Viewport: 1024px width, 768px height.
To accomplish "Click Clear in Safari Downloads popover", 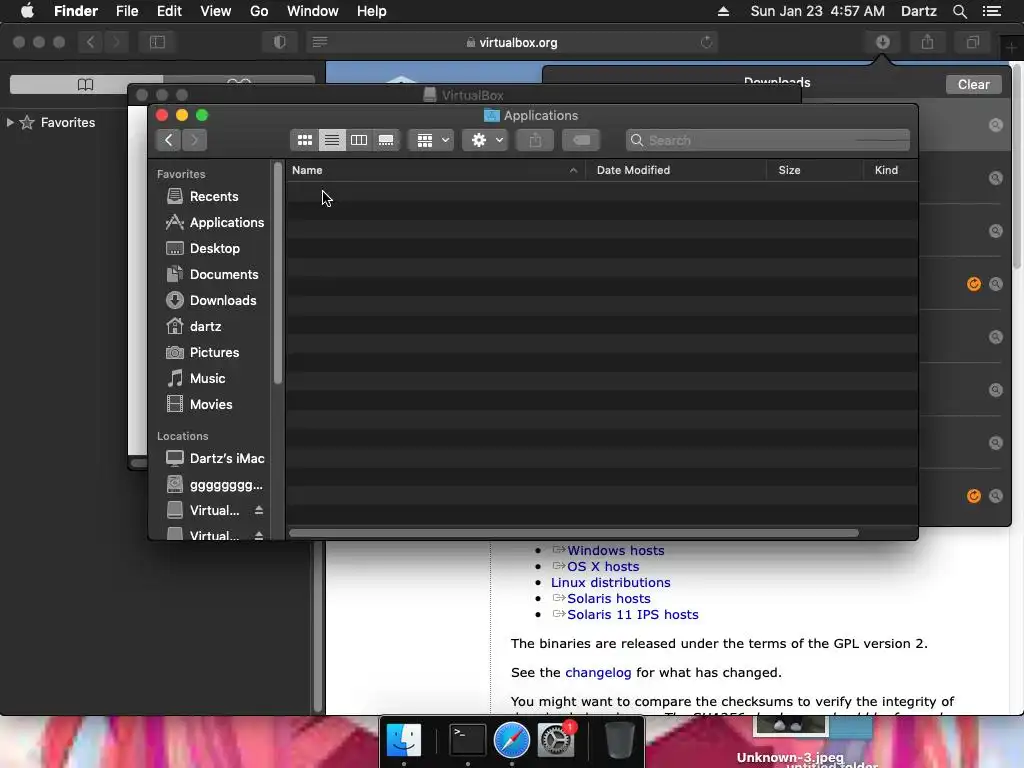I will tap(973, 84).
